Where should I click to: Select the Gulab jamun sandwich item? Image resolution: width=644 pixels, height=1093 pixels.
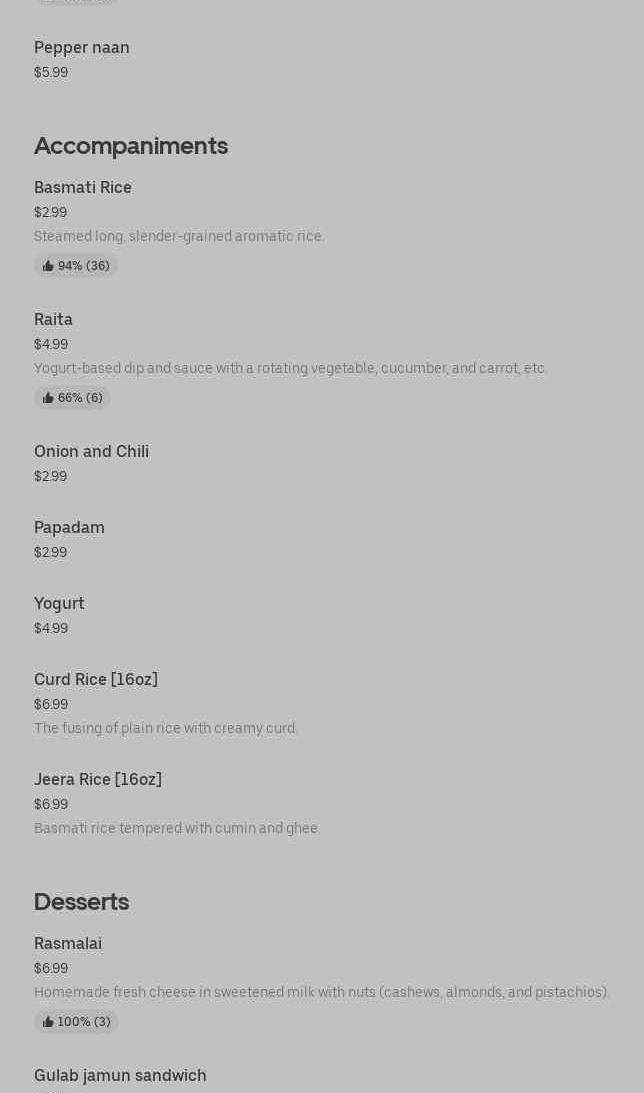(120, 1076)
